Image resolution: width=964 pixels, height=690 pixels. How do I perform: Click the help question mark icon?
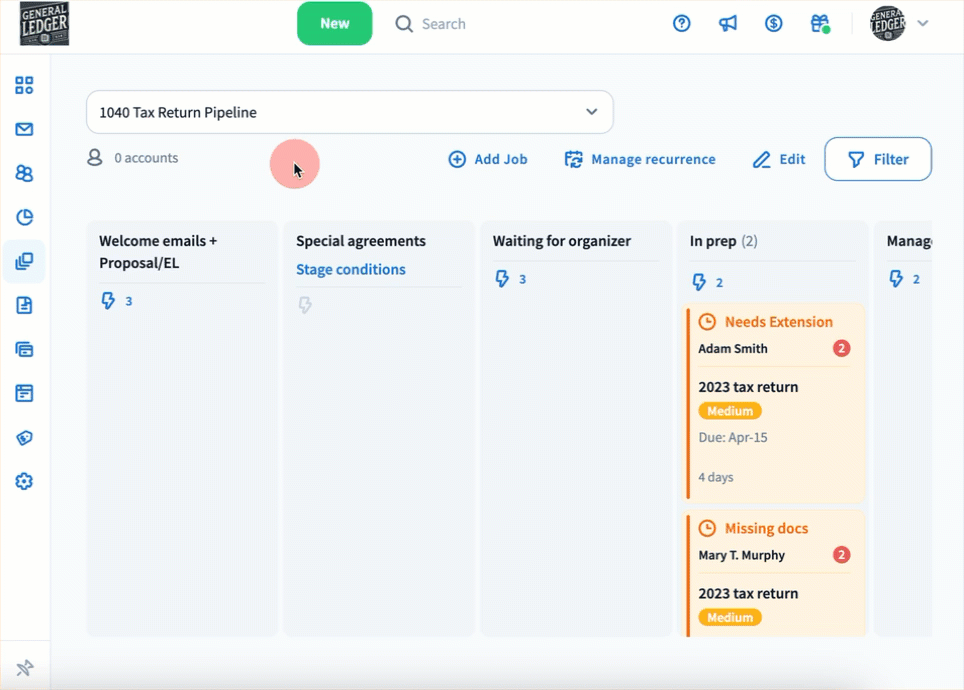coord(682,23)
